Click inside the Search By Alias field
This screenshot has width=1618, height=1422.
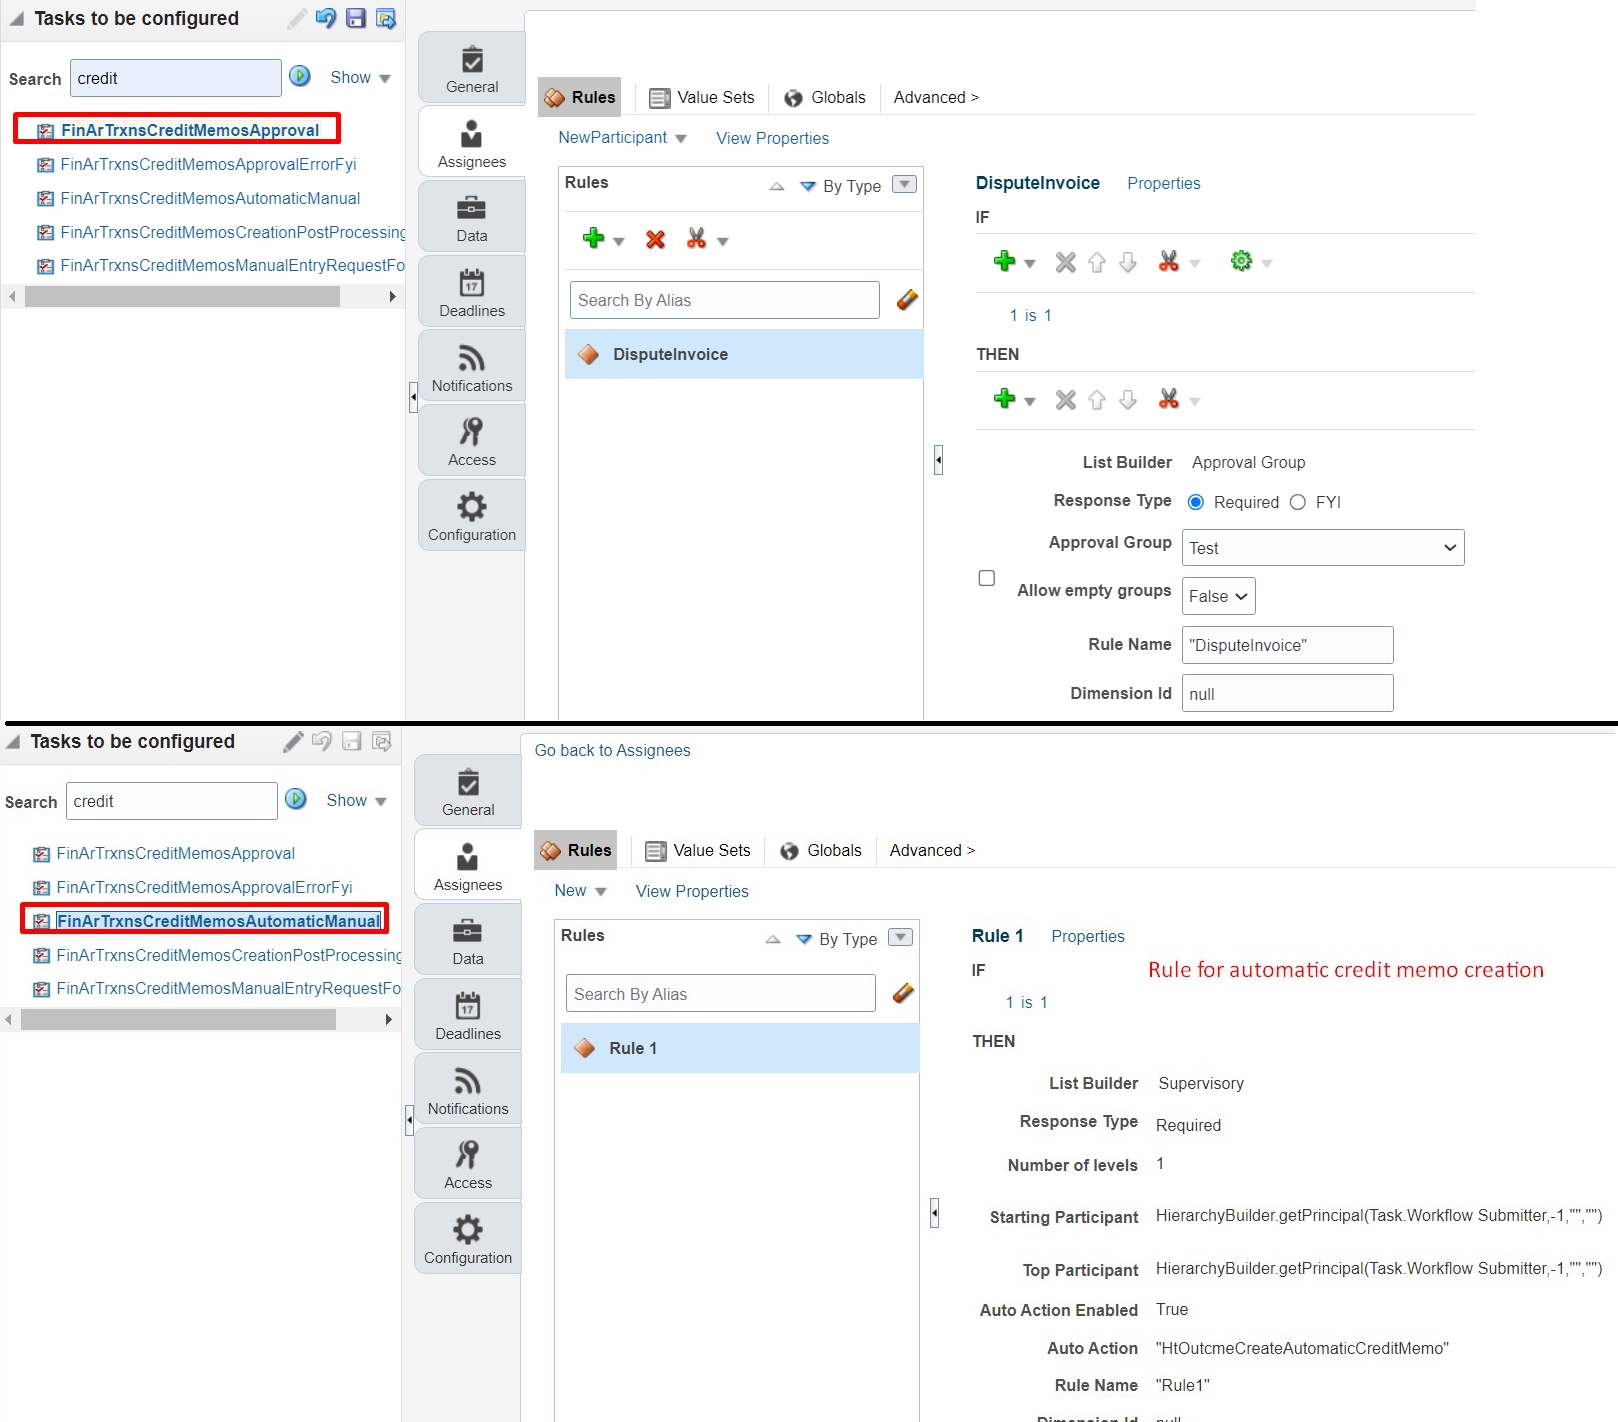(x=723, y=299)
